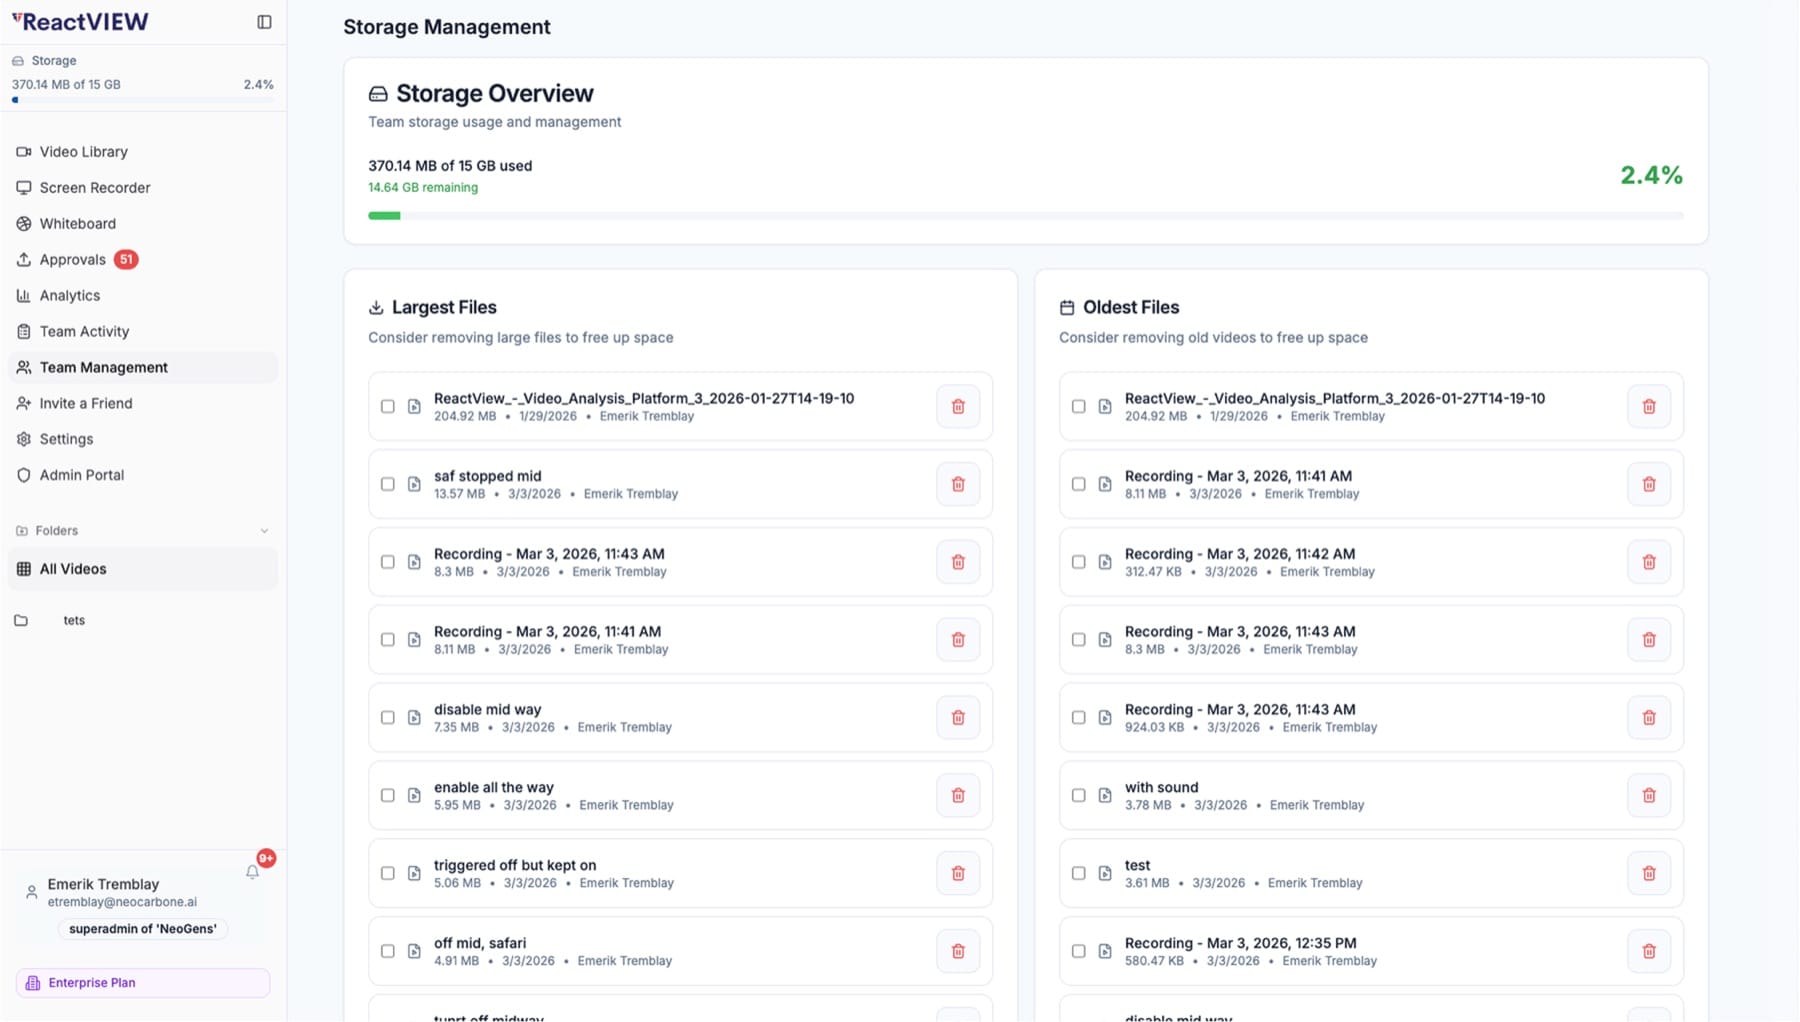Open Admin Portal in the sidebar
This screenshot has width=1800, height=1022.
click(143, 476)
